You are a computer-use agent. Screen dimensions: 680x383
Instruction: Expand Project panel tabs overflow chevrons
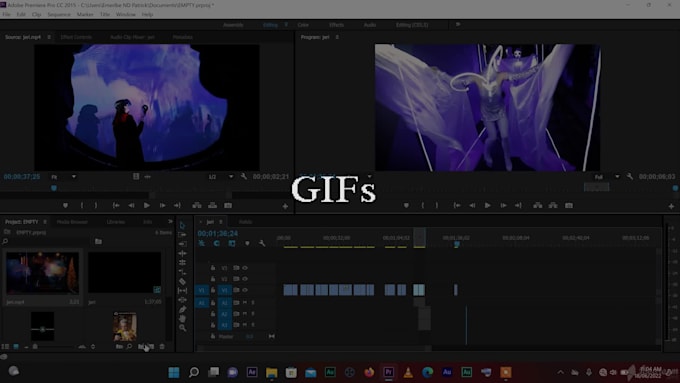tap(170, 222)
